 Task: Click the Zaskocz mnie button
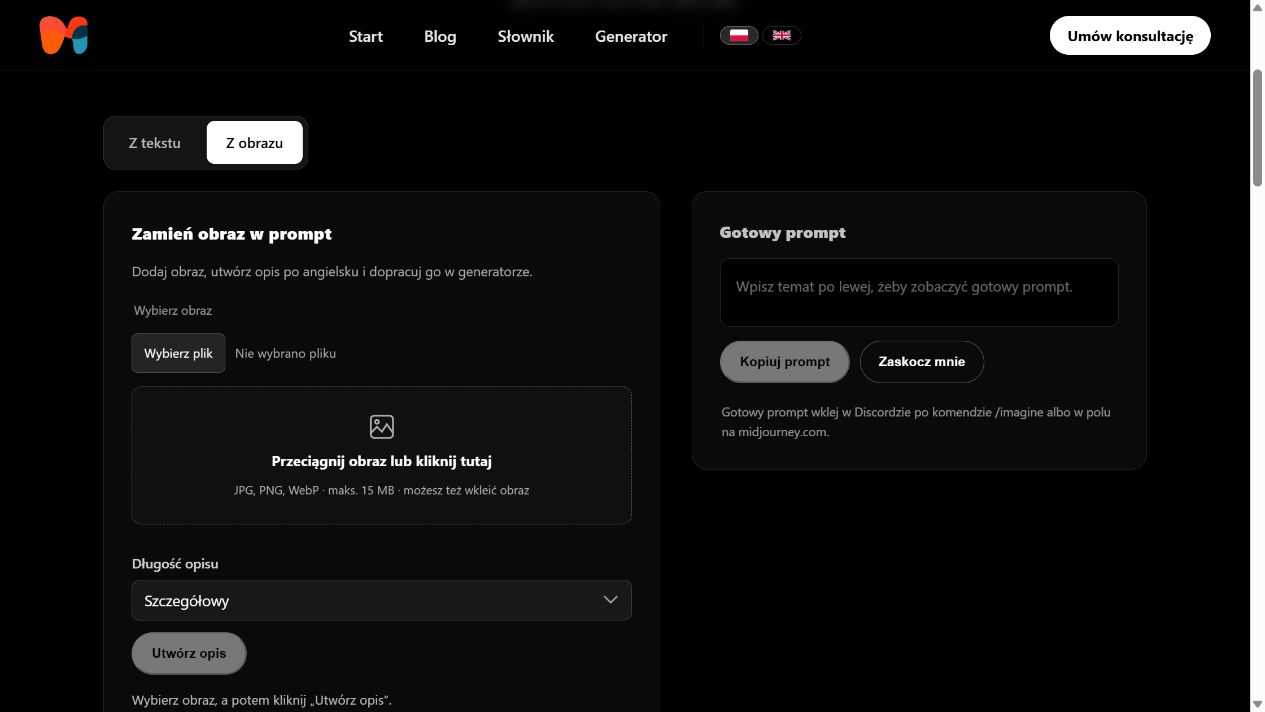pos(922,362)
